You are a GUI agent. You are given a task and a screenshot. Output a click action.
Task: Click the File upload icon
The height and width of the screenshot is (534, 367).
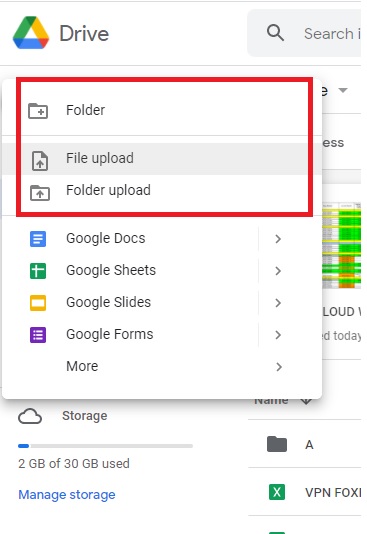point(40,160)
